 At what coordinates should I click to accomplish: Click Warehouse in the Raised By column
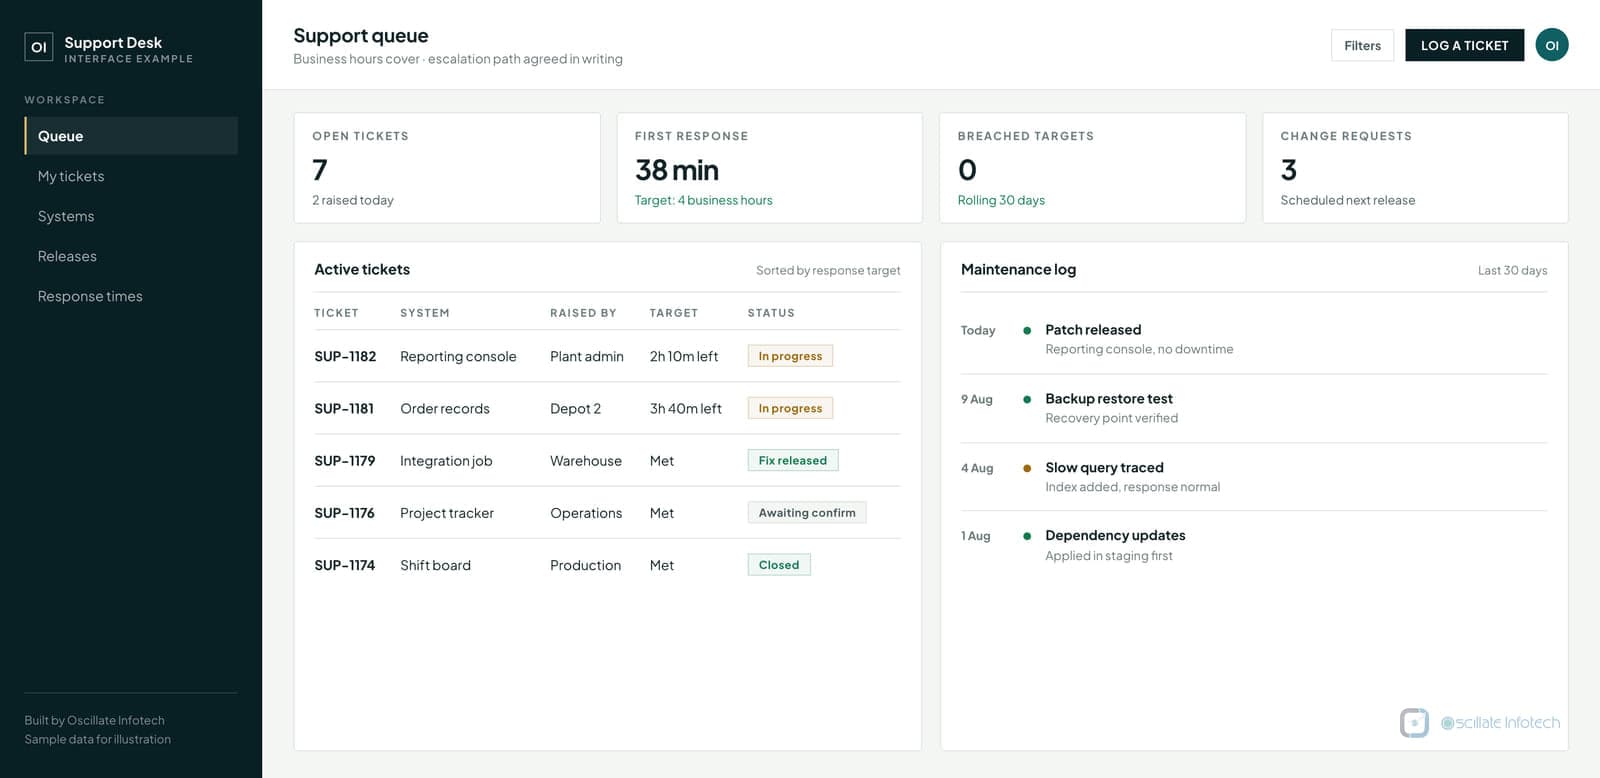[586, 461]
